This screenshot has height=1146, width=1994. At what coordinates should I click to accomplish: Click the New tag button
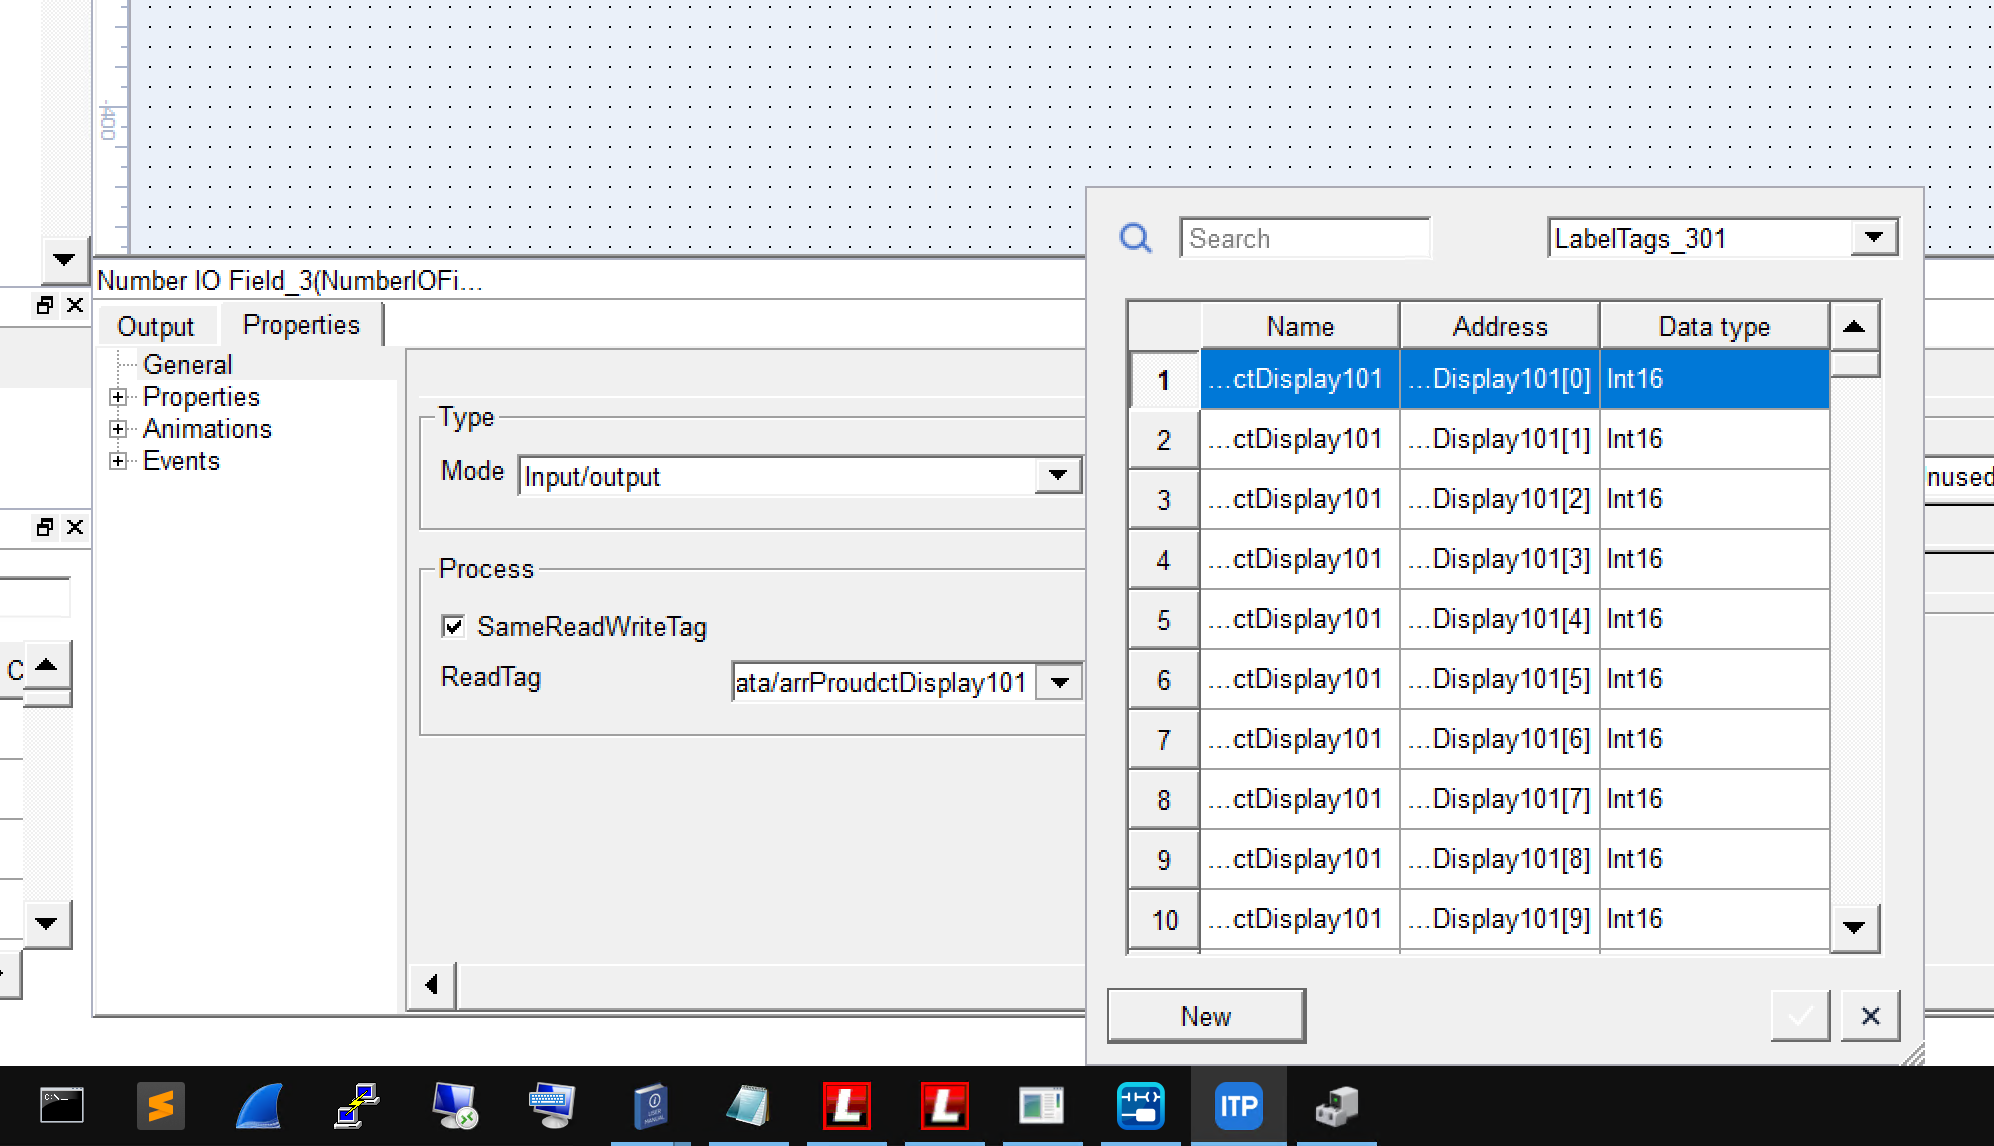(1205, 1016)
